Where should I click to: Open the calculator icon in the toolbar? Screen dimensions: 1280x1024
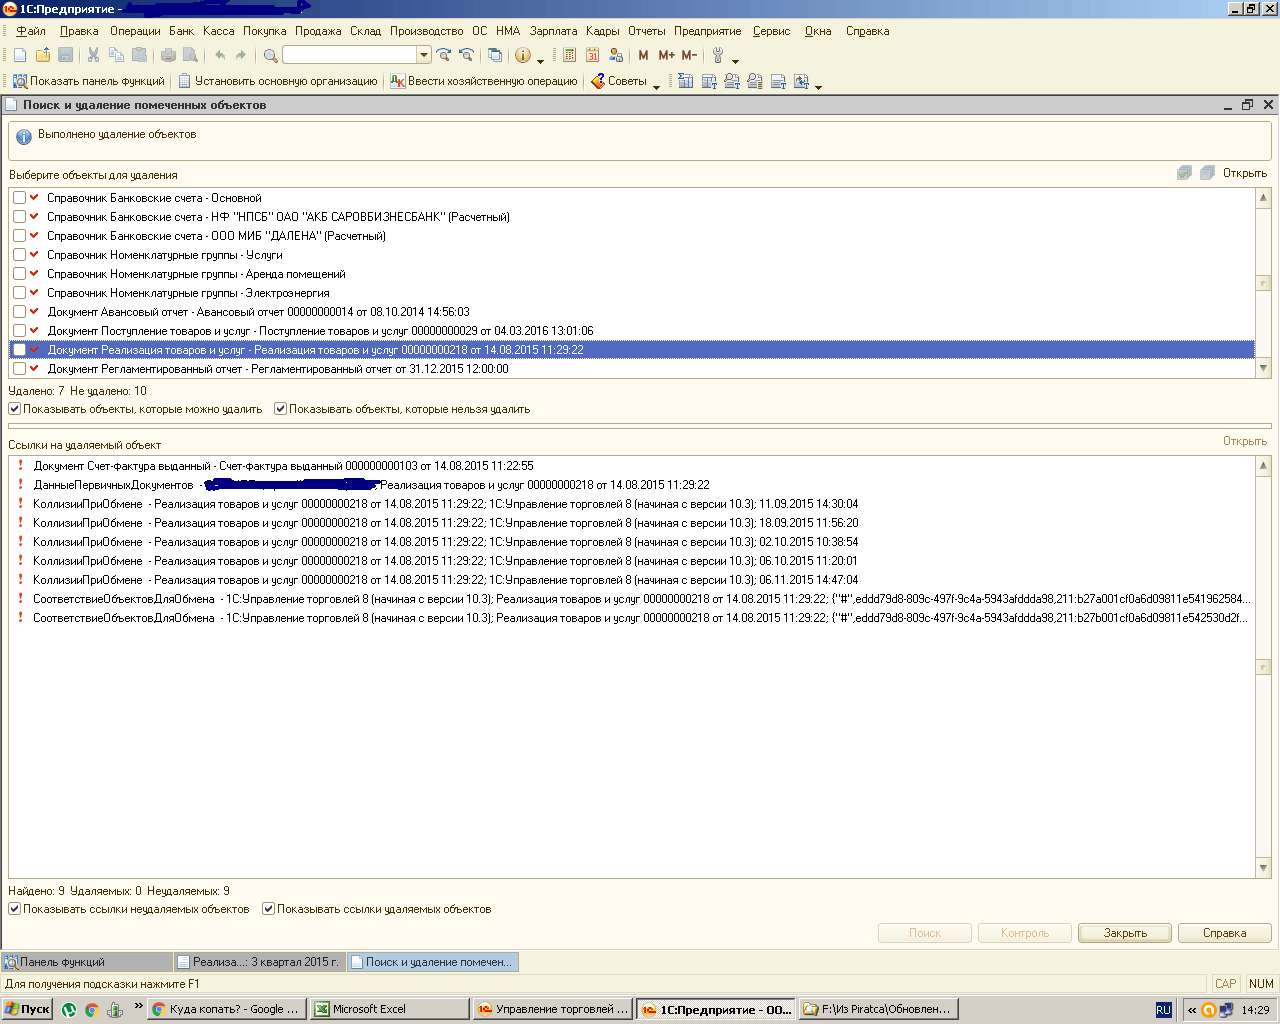pyautogui.click(x=570, y=55)
